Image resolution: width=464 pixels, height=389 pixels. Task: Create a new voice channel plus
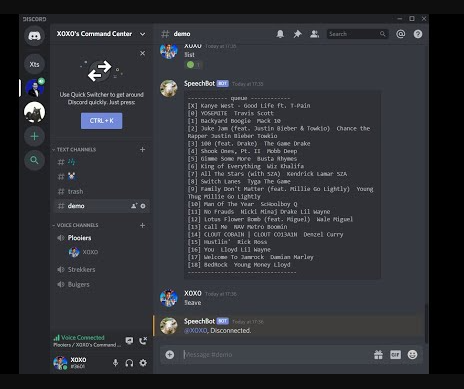(x=142, y=225)
